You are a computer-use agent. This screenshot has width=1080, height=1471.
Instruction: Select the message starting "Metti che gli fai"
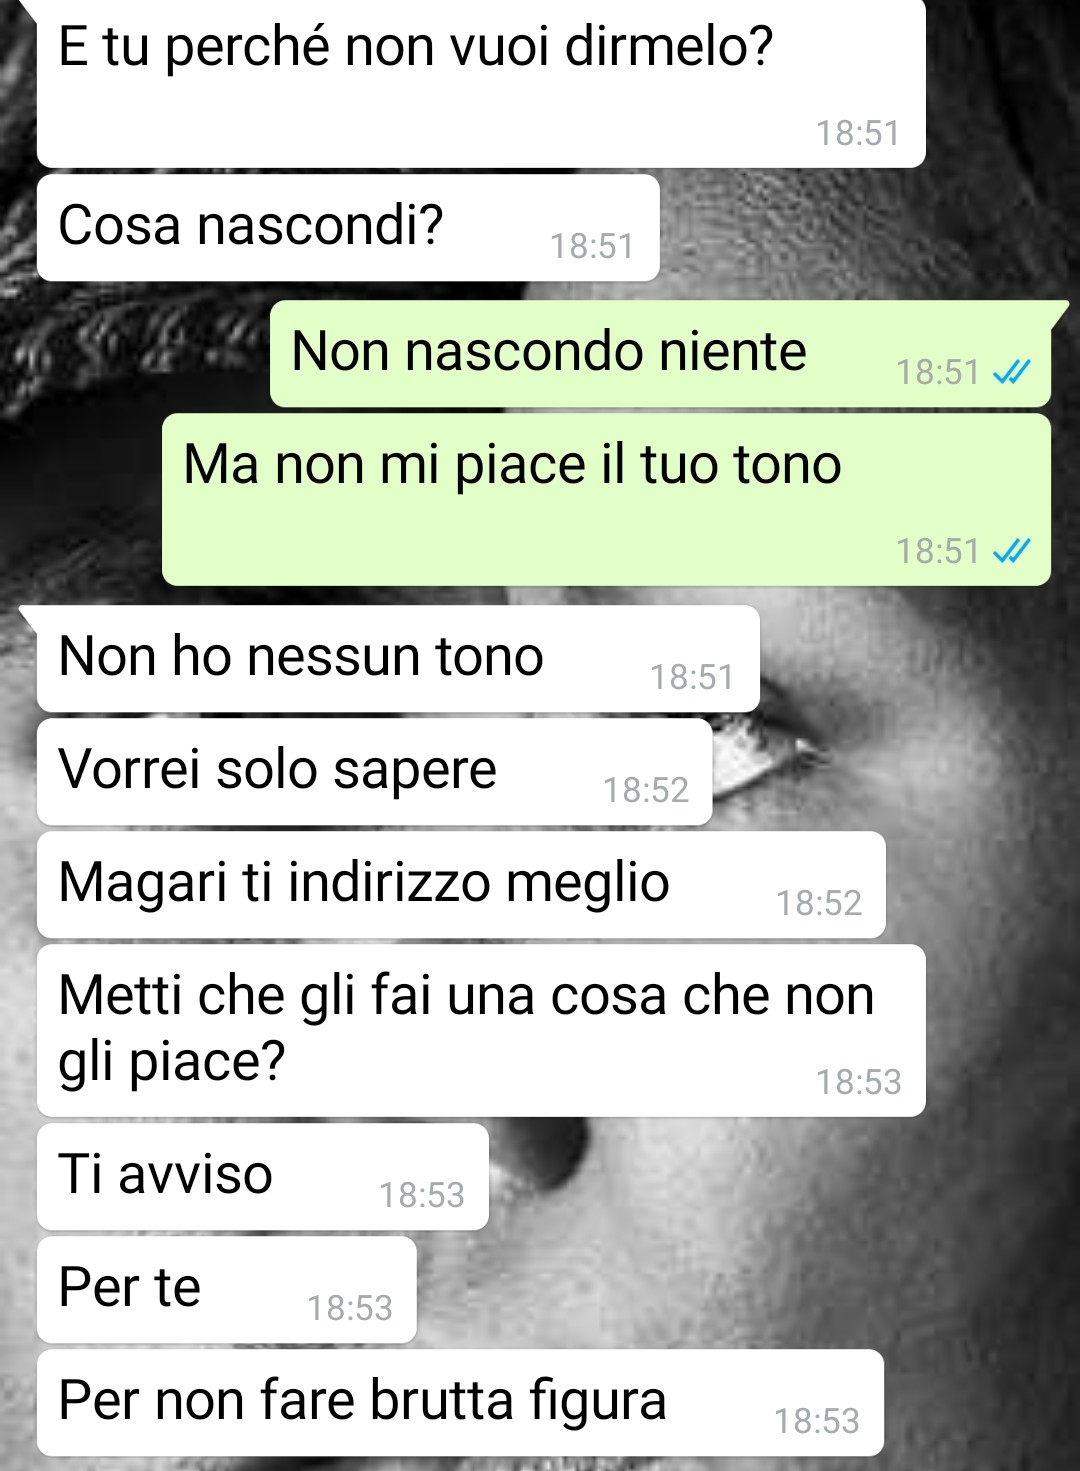(x=481, y=1030)
